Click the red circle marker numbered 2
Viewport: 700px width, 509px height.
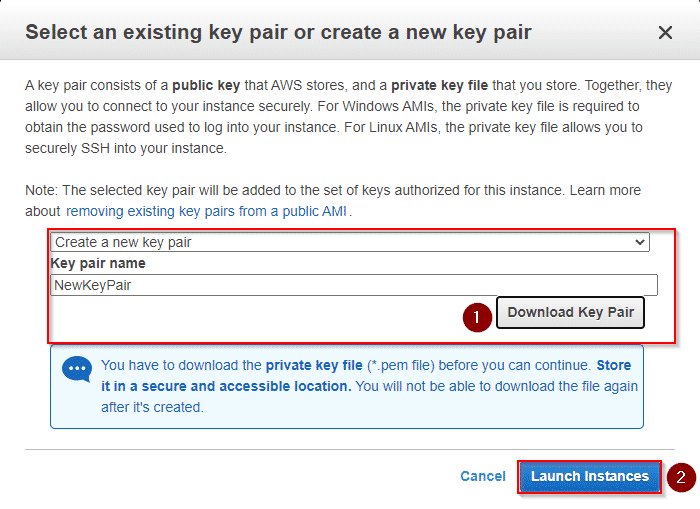click(x=681, y=477)
